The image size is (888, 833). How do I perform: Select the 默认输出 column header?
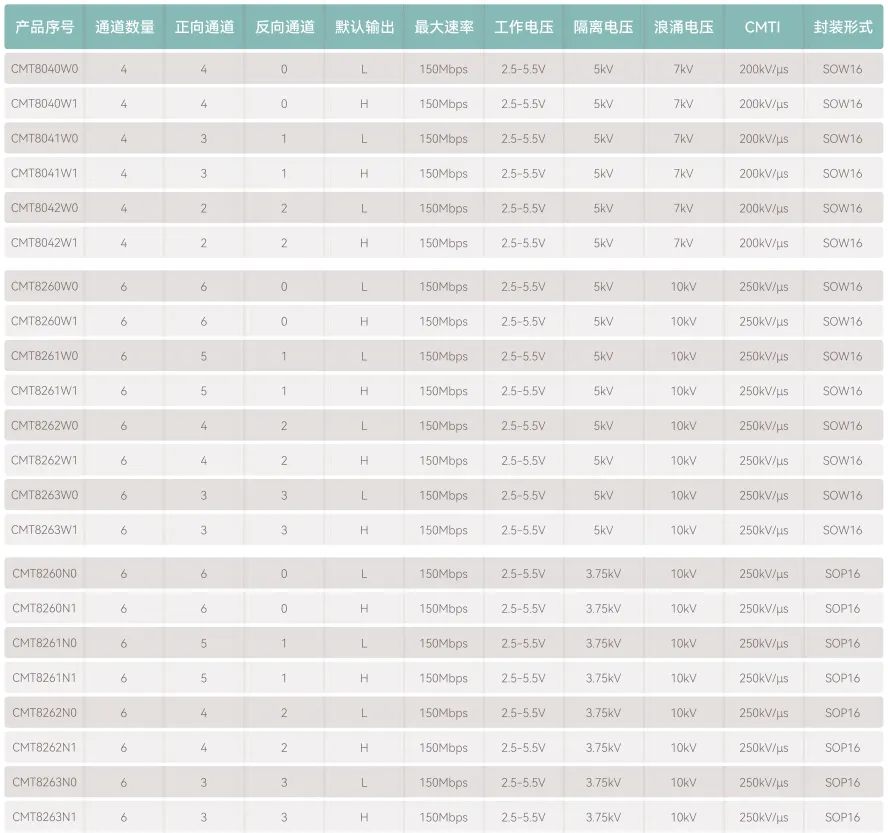364,27
